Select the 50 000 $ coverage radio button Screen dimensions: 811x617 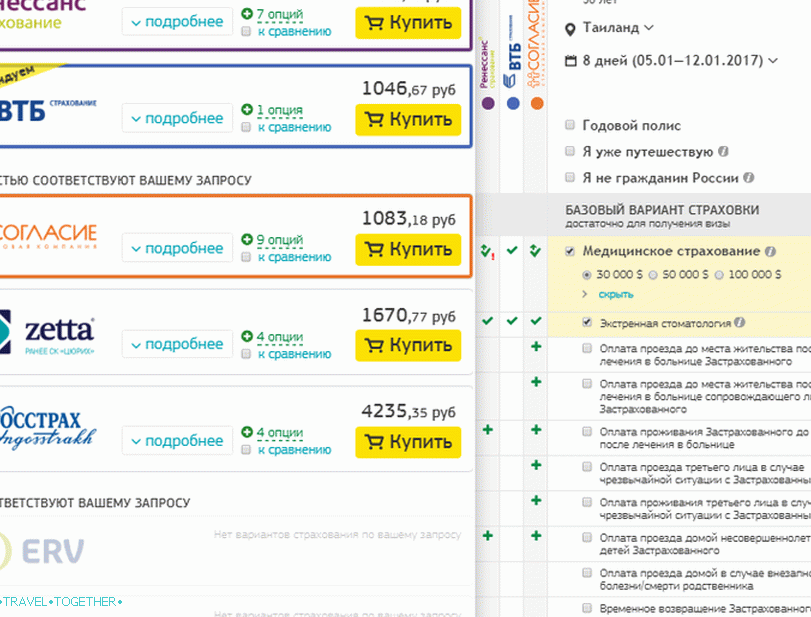click(x=653, y=274)
